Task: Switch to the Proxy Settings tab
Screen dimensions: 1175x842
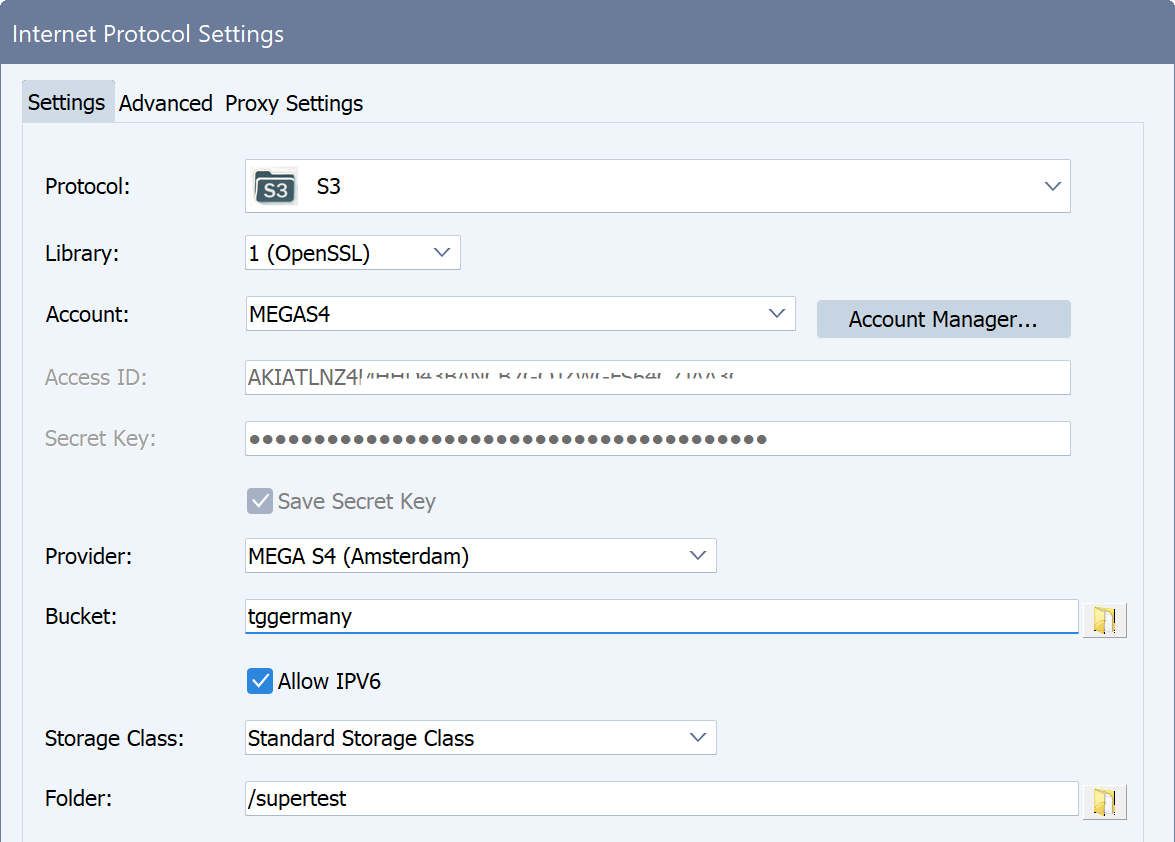Action: tap(293, 102)
